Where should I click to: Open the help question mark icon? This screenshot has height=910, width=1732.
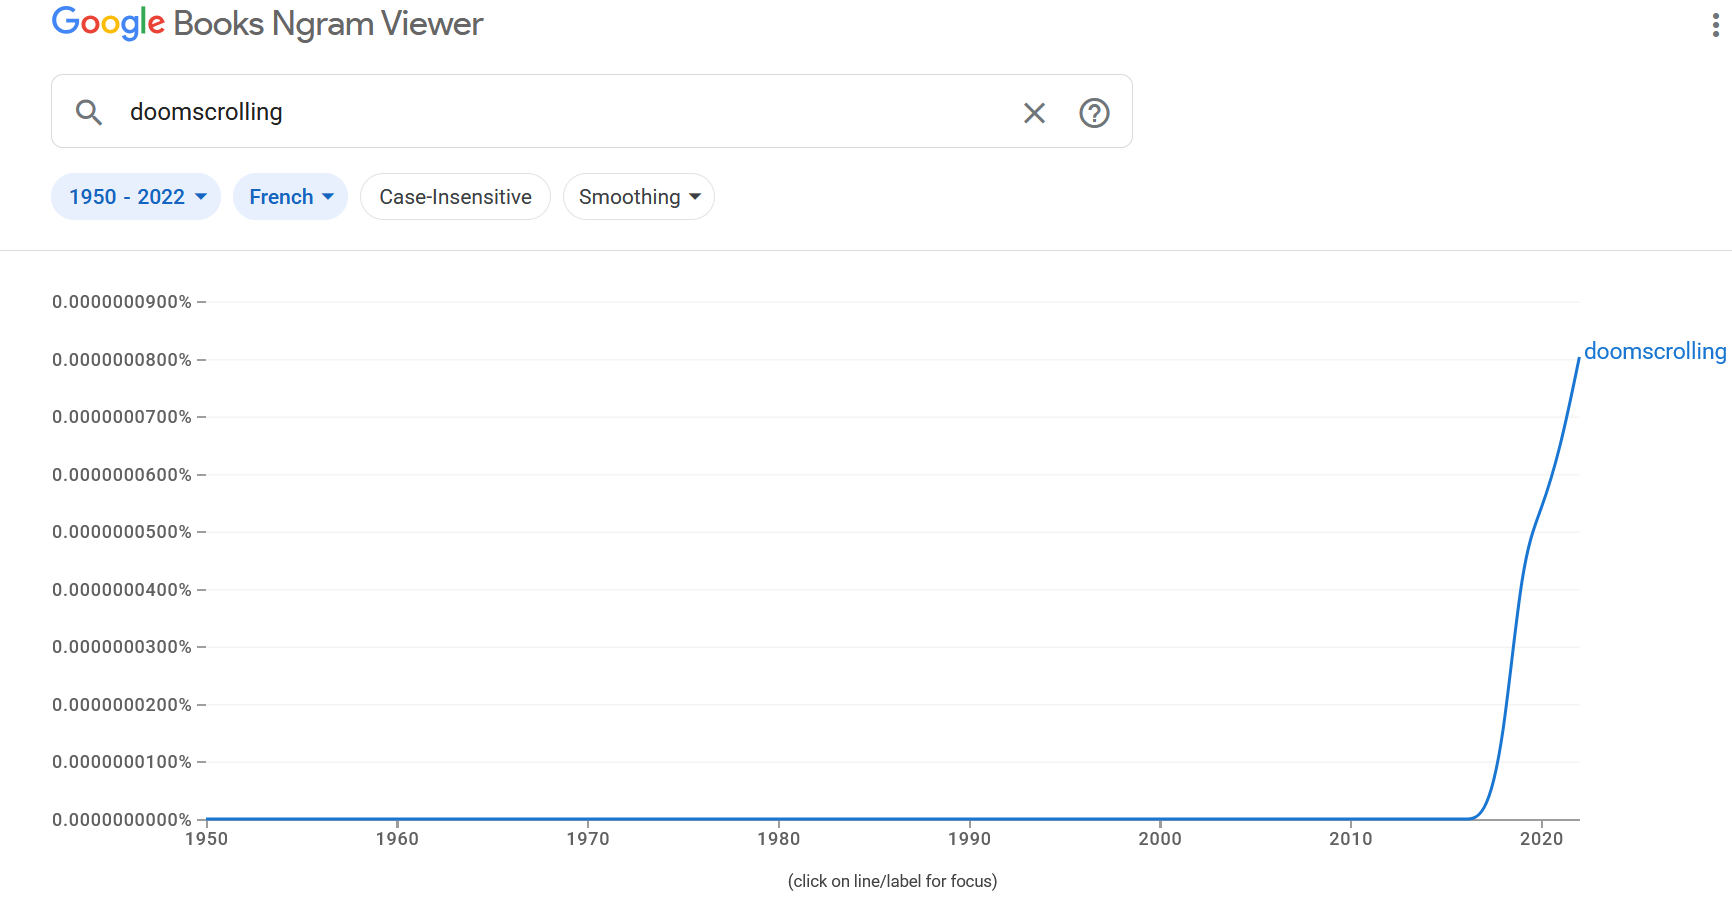(1094, 113)
